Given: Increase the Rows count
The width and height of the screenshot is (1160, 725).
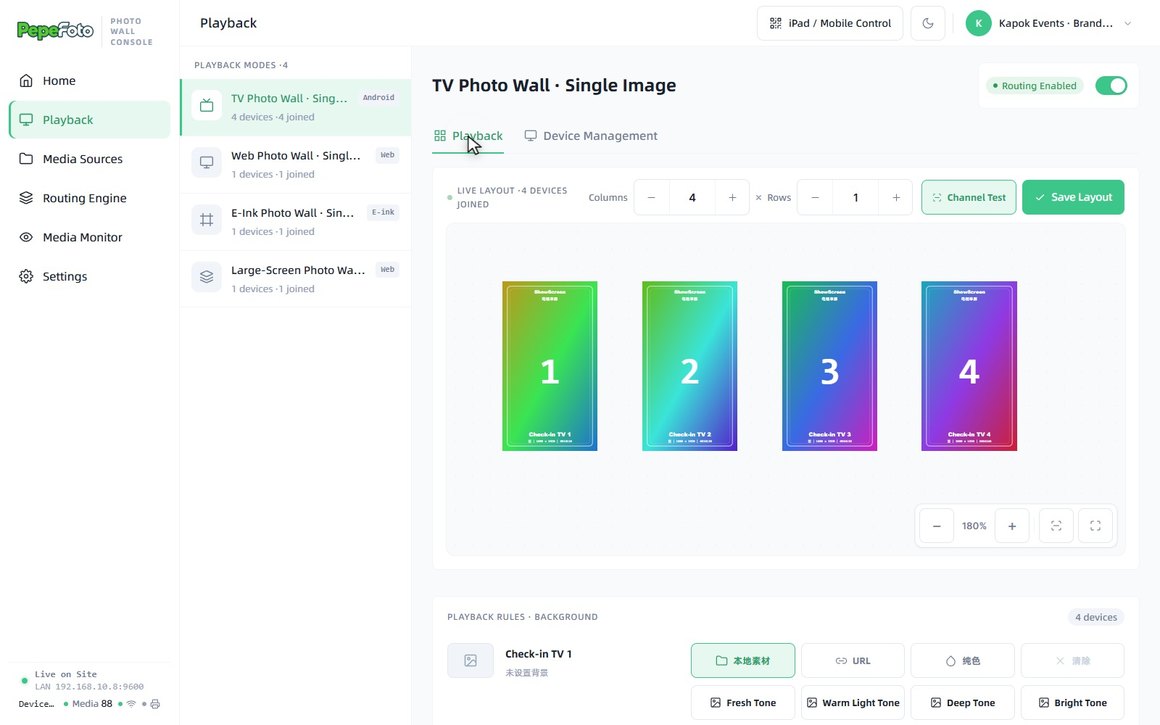Looking at the screenshot, I should point(896,198).
